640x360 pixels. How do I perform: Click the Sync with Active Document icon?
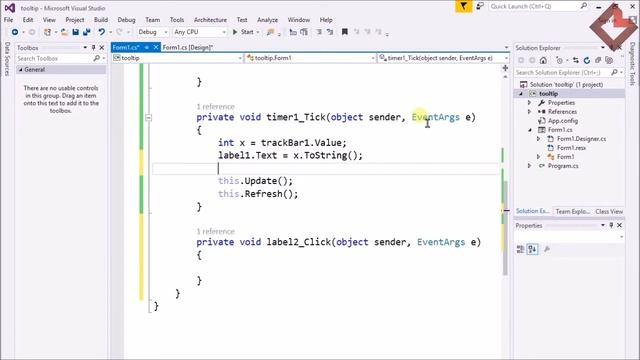(576, 60)
